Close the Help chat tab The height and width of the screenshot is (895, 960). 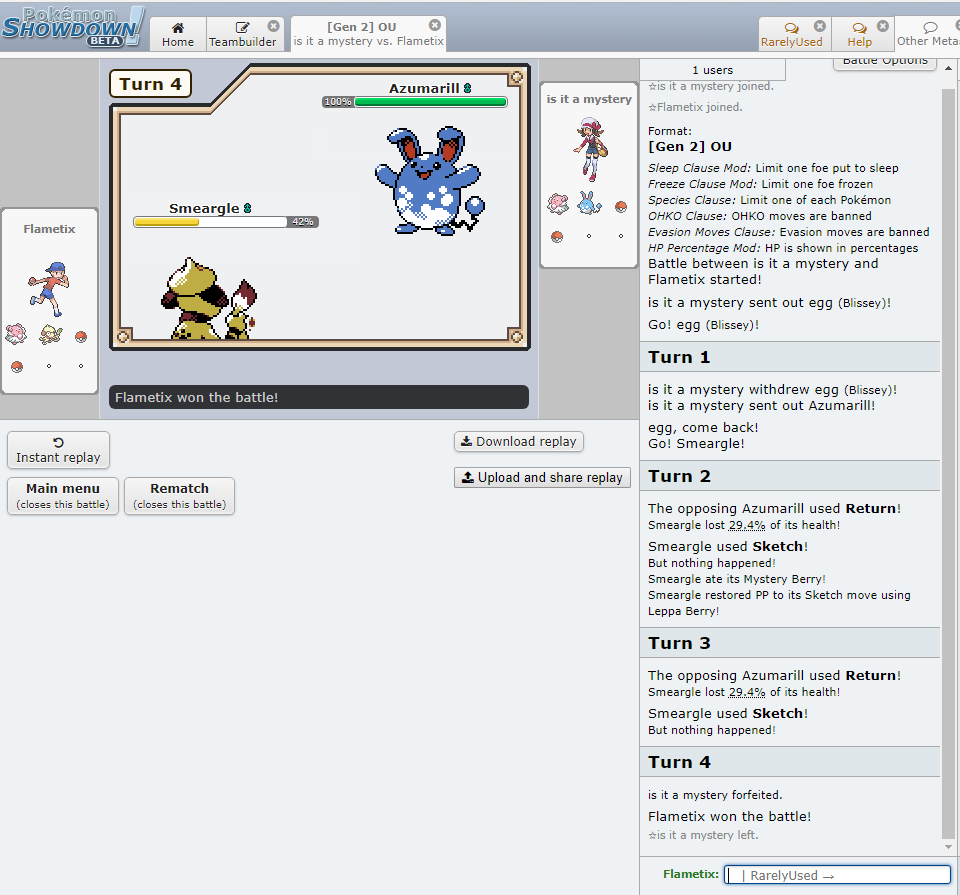pyautogui.click(x=882, y=26)
